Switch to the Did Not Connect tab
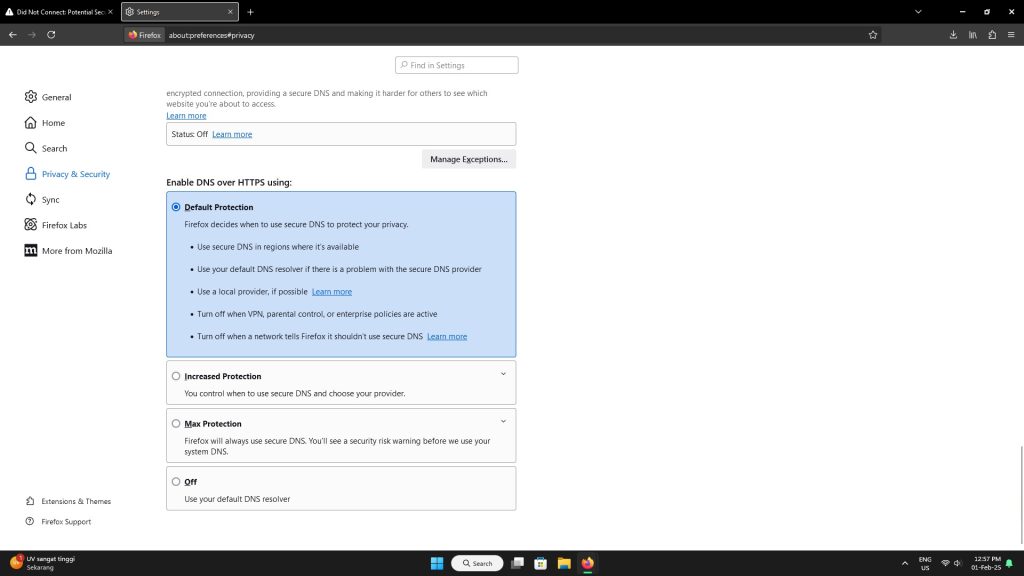This screenshot has width=1024, height=576. (60, 12)
